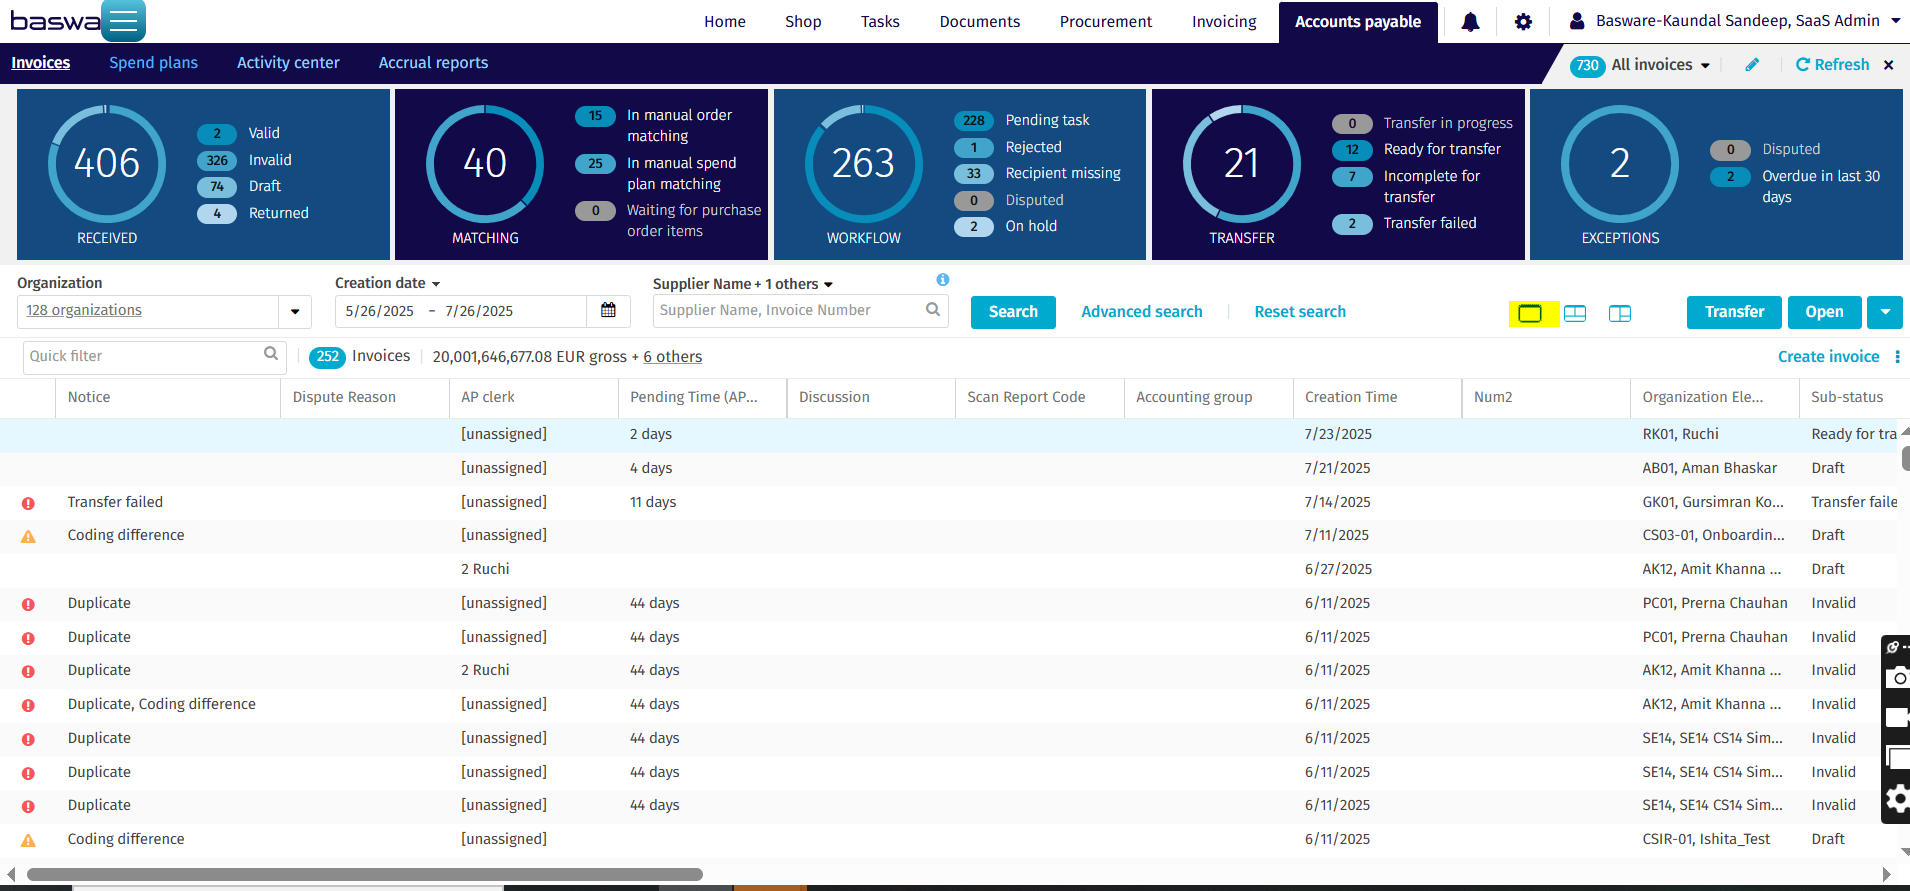
Task: Open the Supplier Name + 1 others selector
Action: [743, 284]
